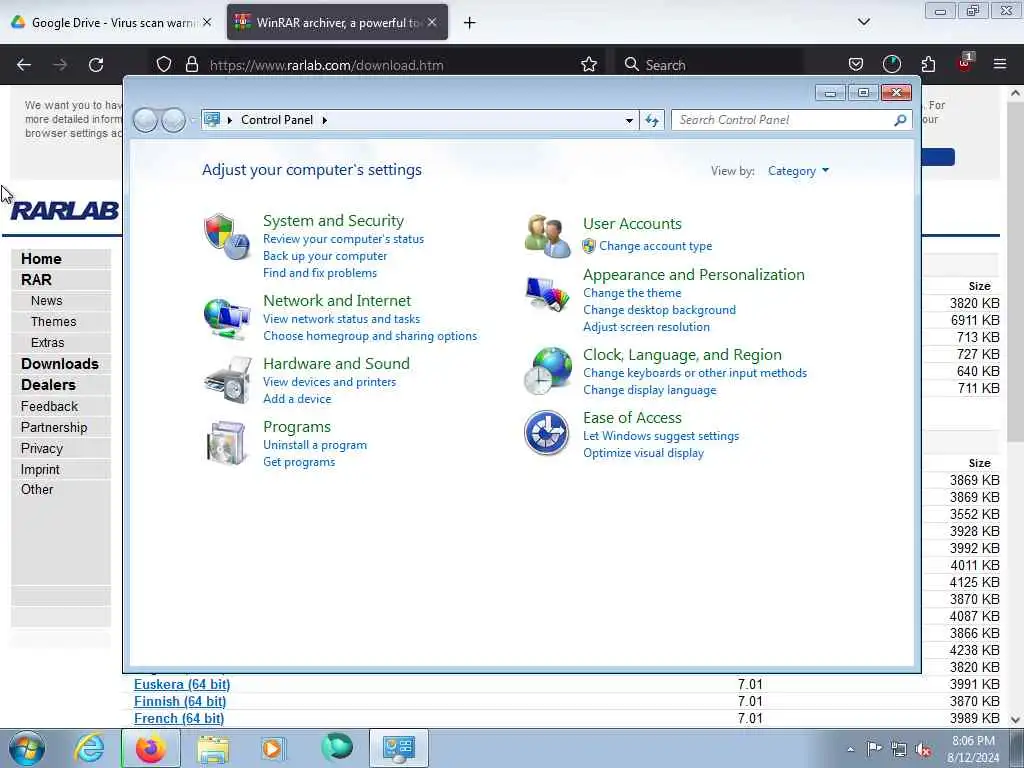This screenshot has width=1024, height=768.
Task: Click Change display language link
Action: pyautogui.click(x=650, y=390)
